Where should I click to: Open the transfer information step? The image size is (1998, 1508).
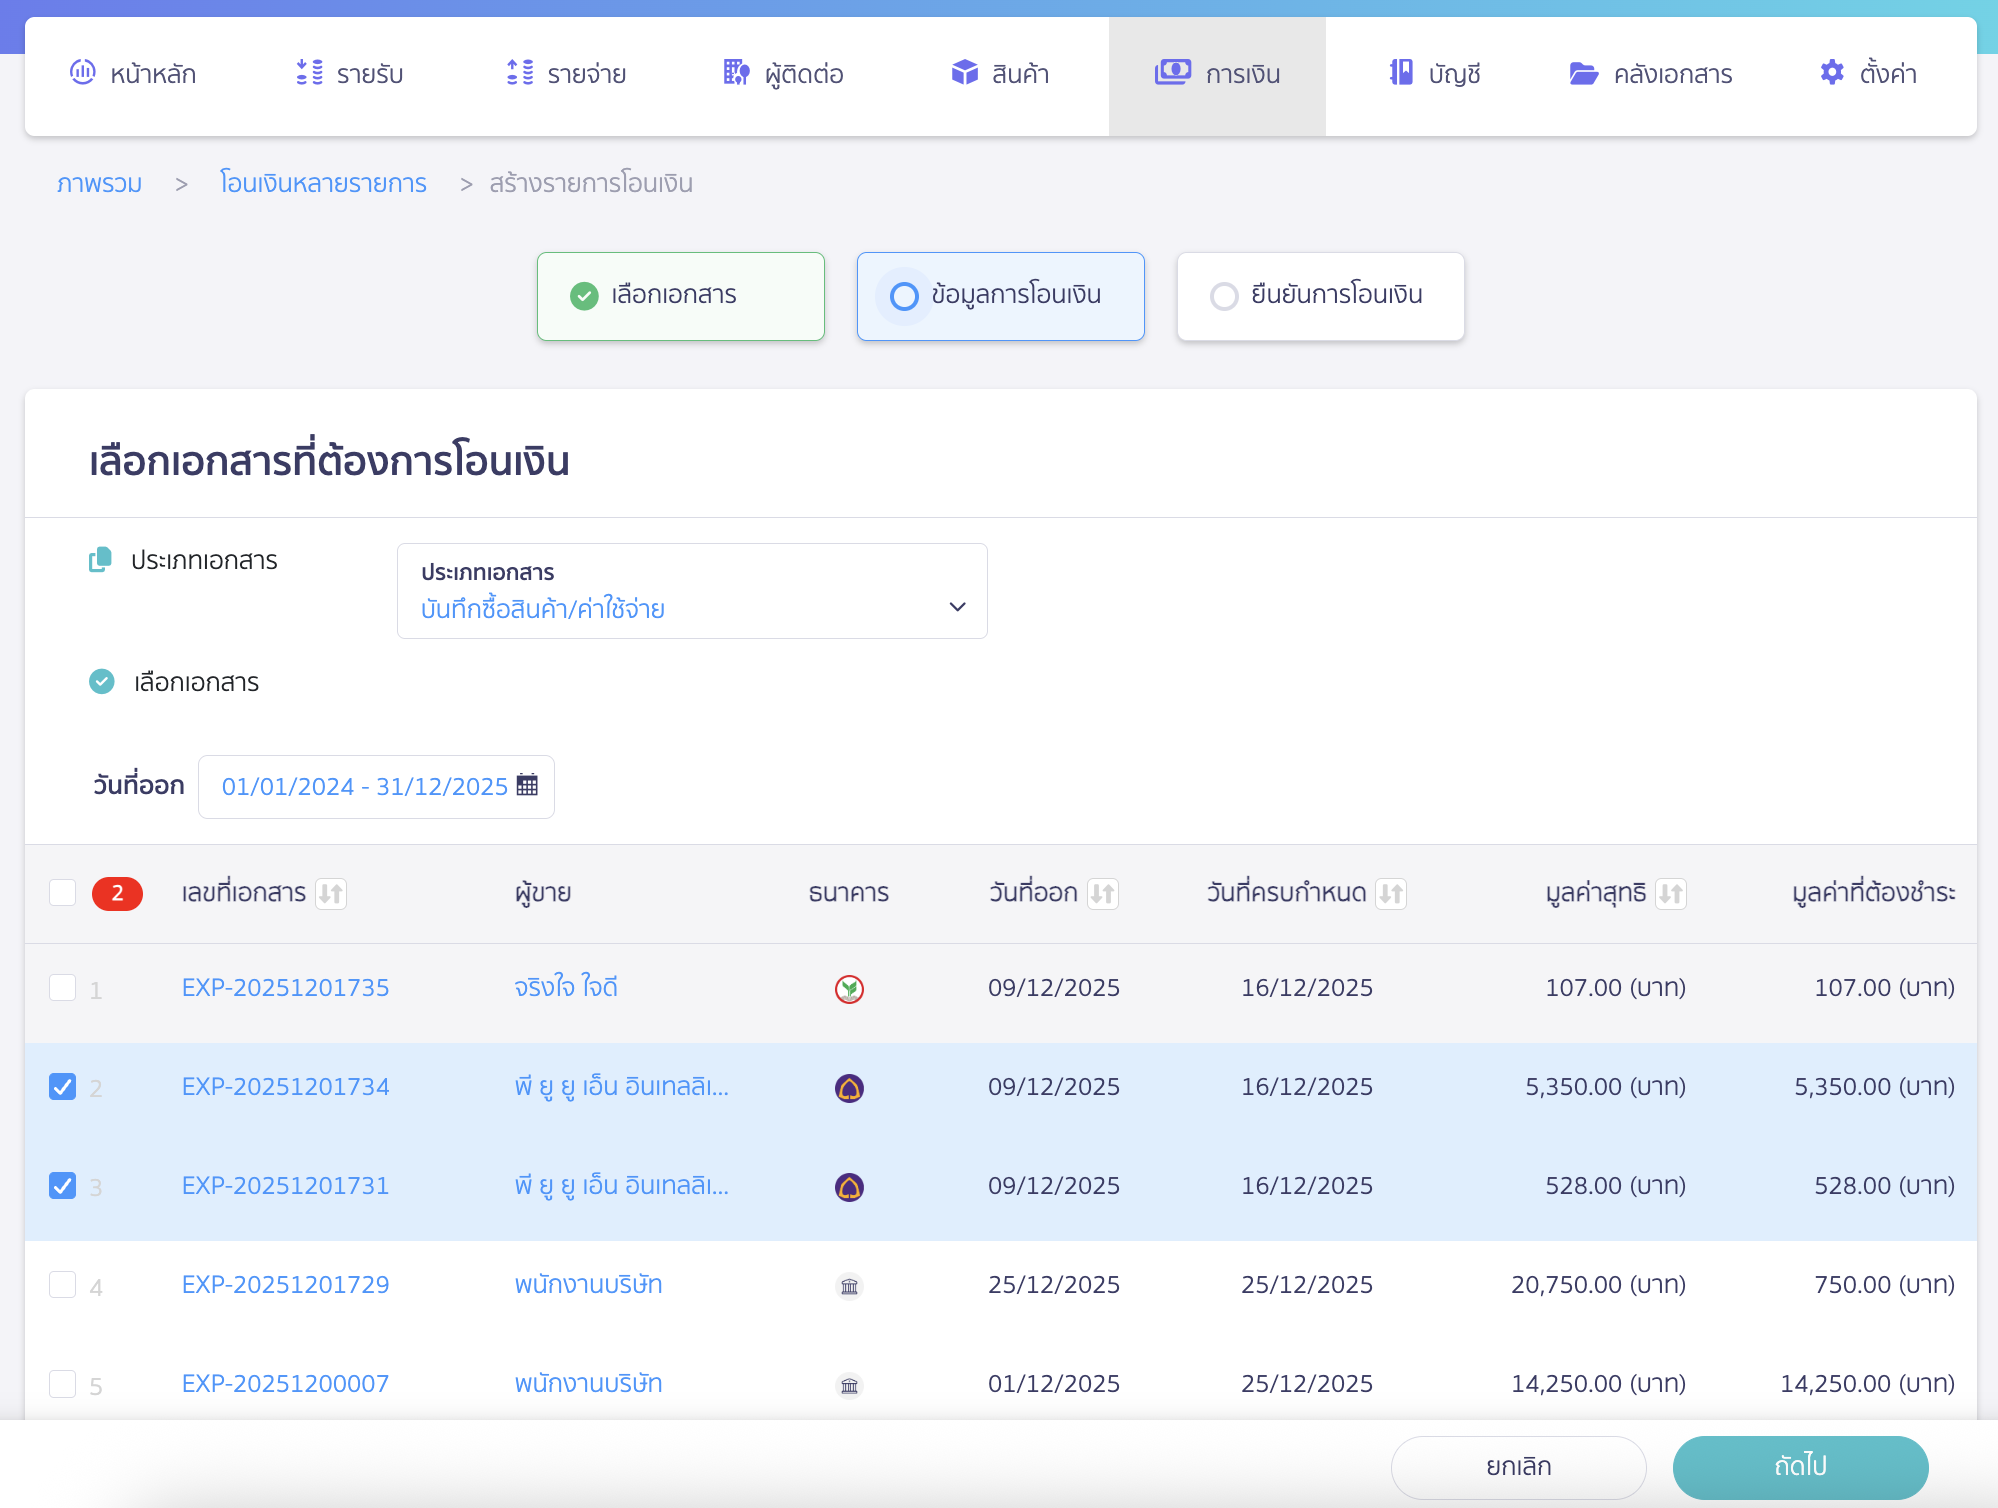1000,296
